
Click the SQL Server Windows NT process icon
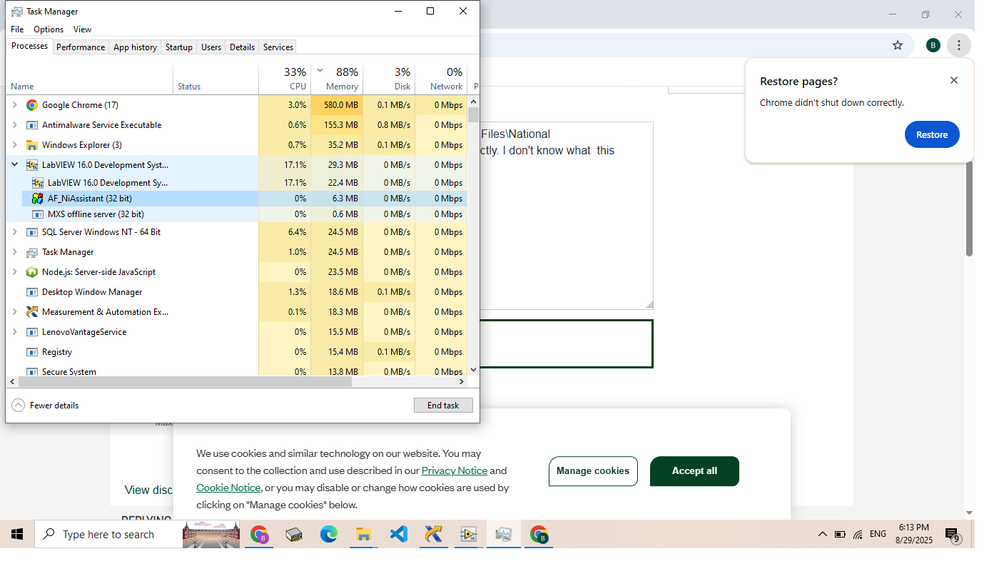click(32, 232)
